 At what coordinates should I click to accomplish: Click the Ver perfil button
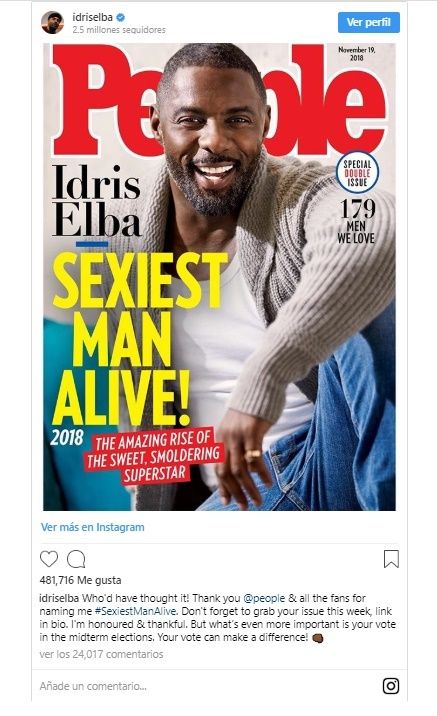coord(369,22)
